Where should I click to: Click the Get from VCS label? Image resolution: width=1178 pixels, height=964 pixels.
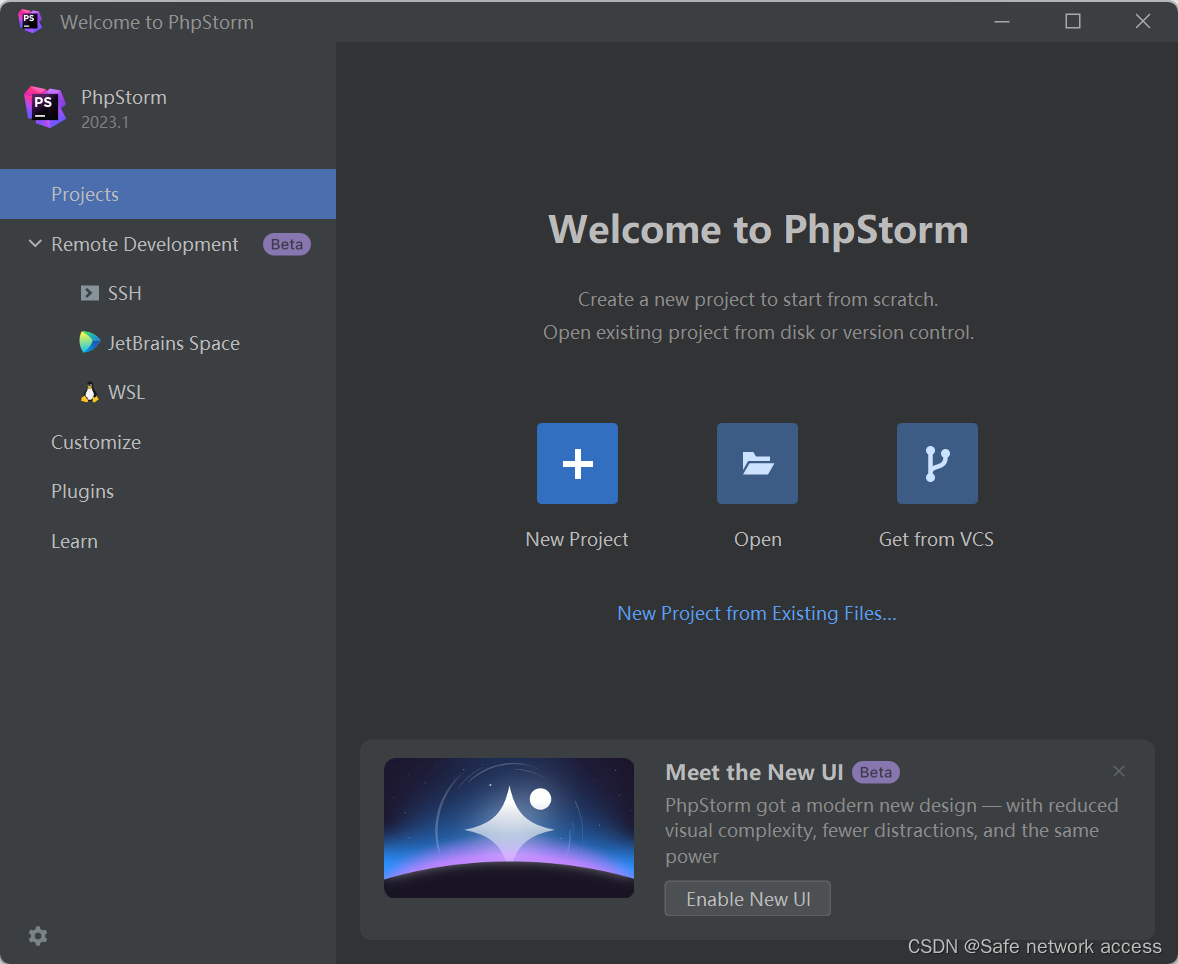936,539
